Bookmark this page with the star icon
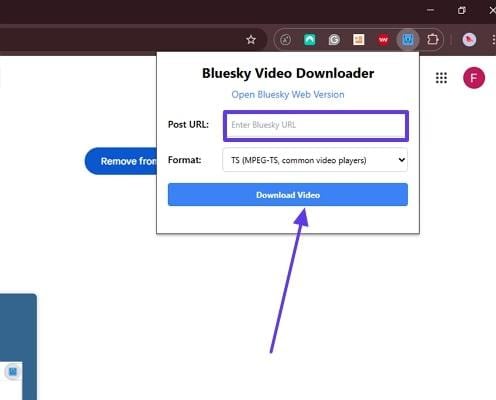Image resolution: width=496 pixels, height=400 pixels. pyautogui.click(x=251, y=40)
